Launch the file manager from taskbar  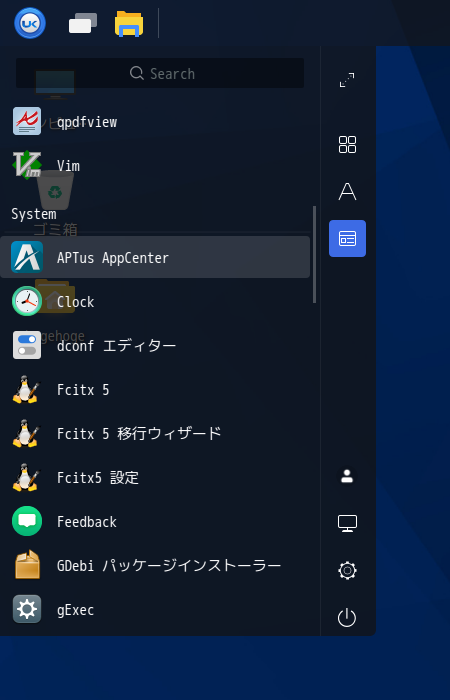(129, 24)
